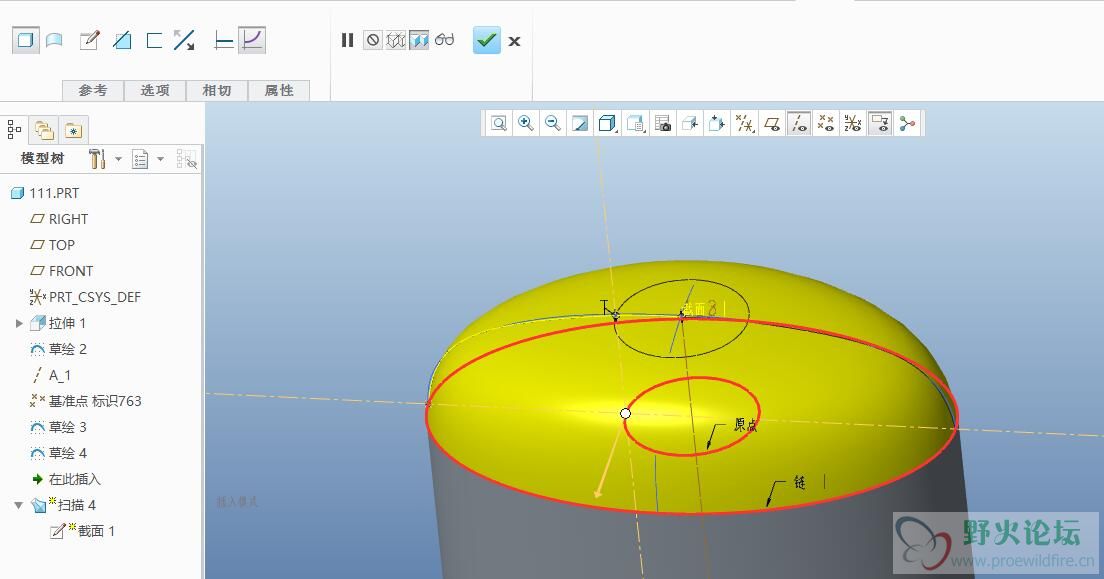This screenshot has width=1104, height=579.
Task: Expand the 拉伸 1 tree node
Action: [19, 323]
